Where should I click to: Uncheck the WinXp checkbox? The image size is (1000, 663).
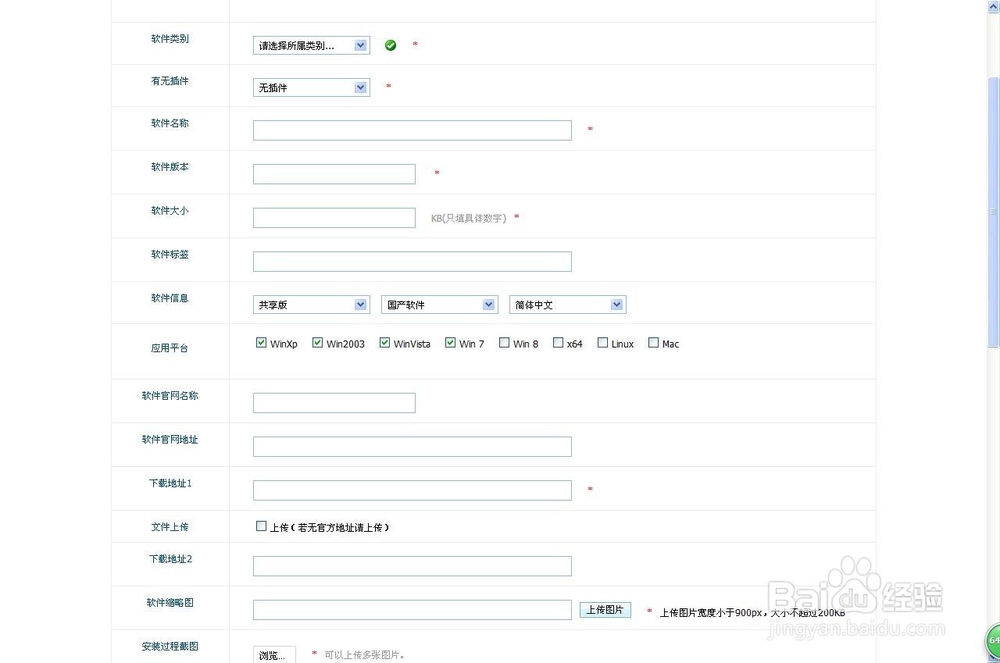point(261,342)
